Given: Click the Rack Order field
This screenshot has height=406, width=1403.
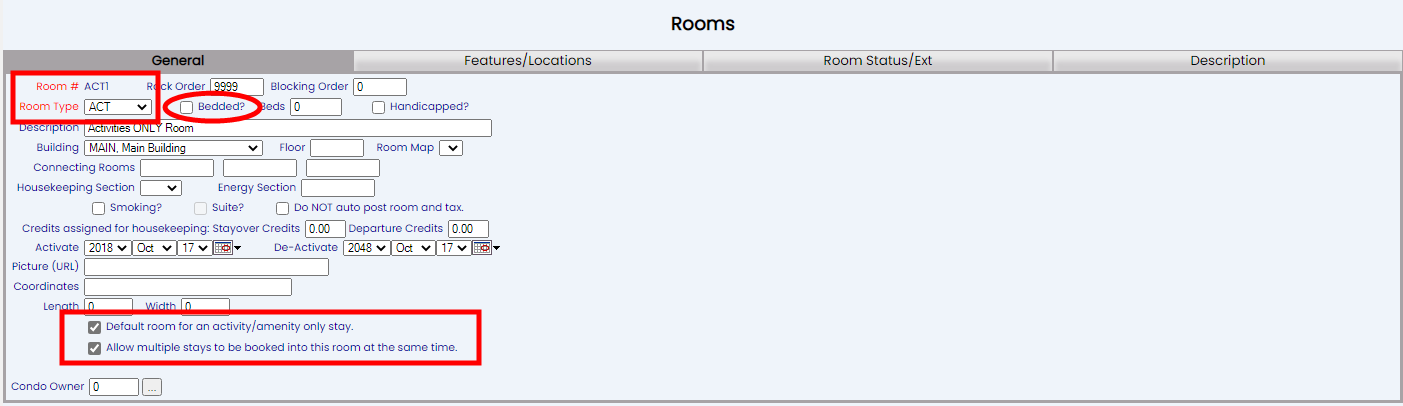Looking at the screenshot, I should click(x=237, y=87).
